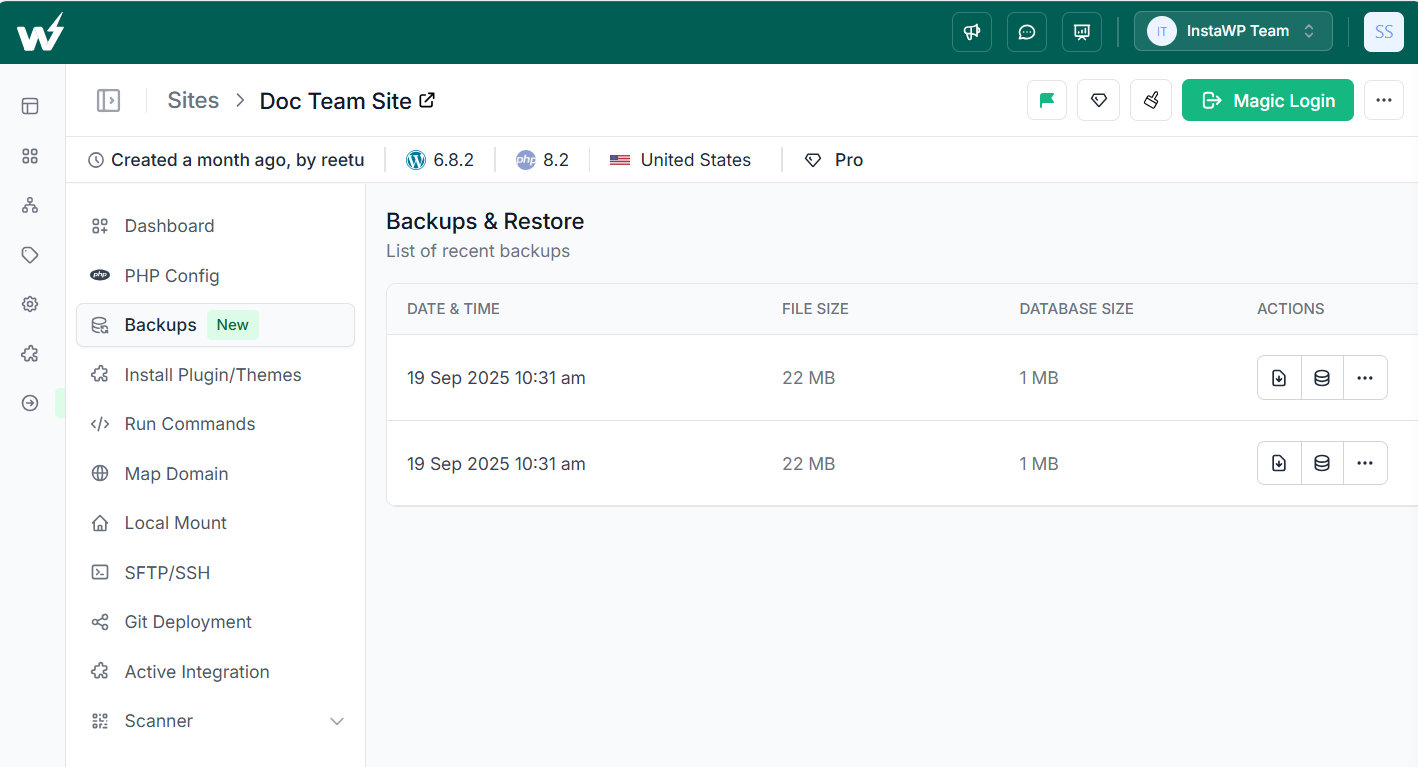The image size is (1418, 767).
Task: Open the InstaWP Team switcher dropdown
Action: [x=1233, y=31]
